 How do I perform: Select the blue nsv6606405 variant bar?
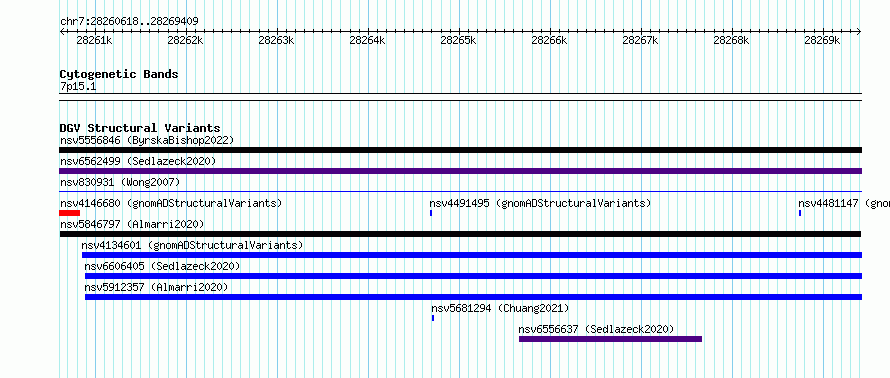tap(473, 276)
